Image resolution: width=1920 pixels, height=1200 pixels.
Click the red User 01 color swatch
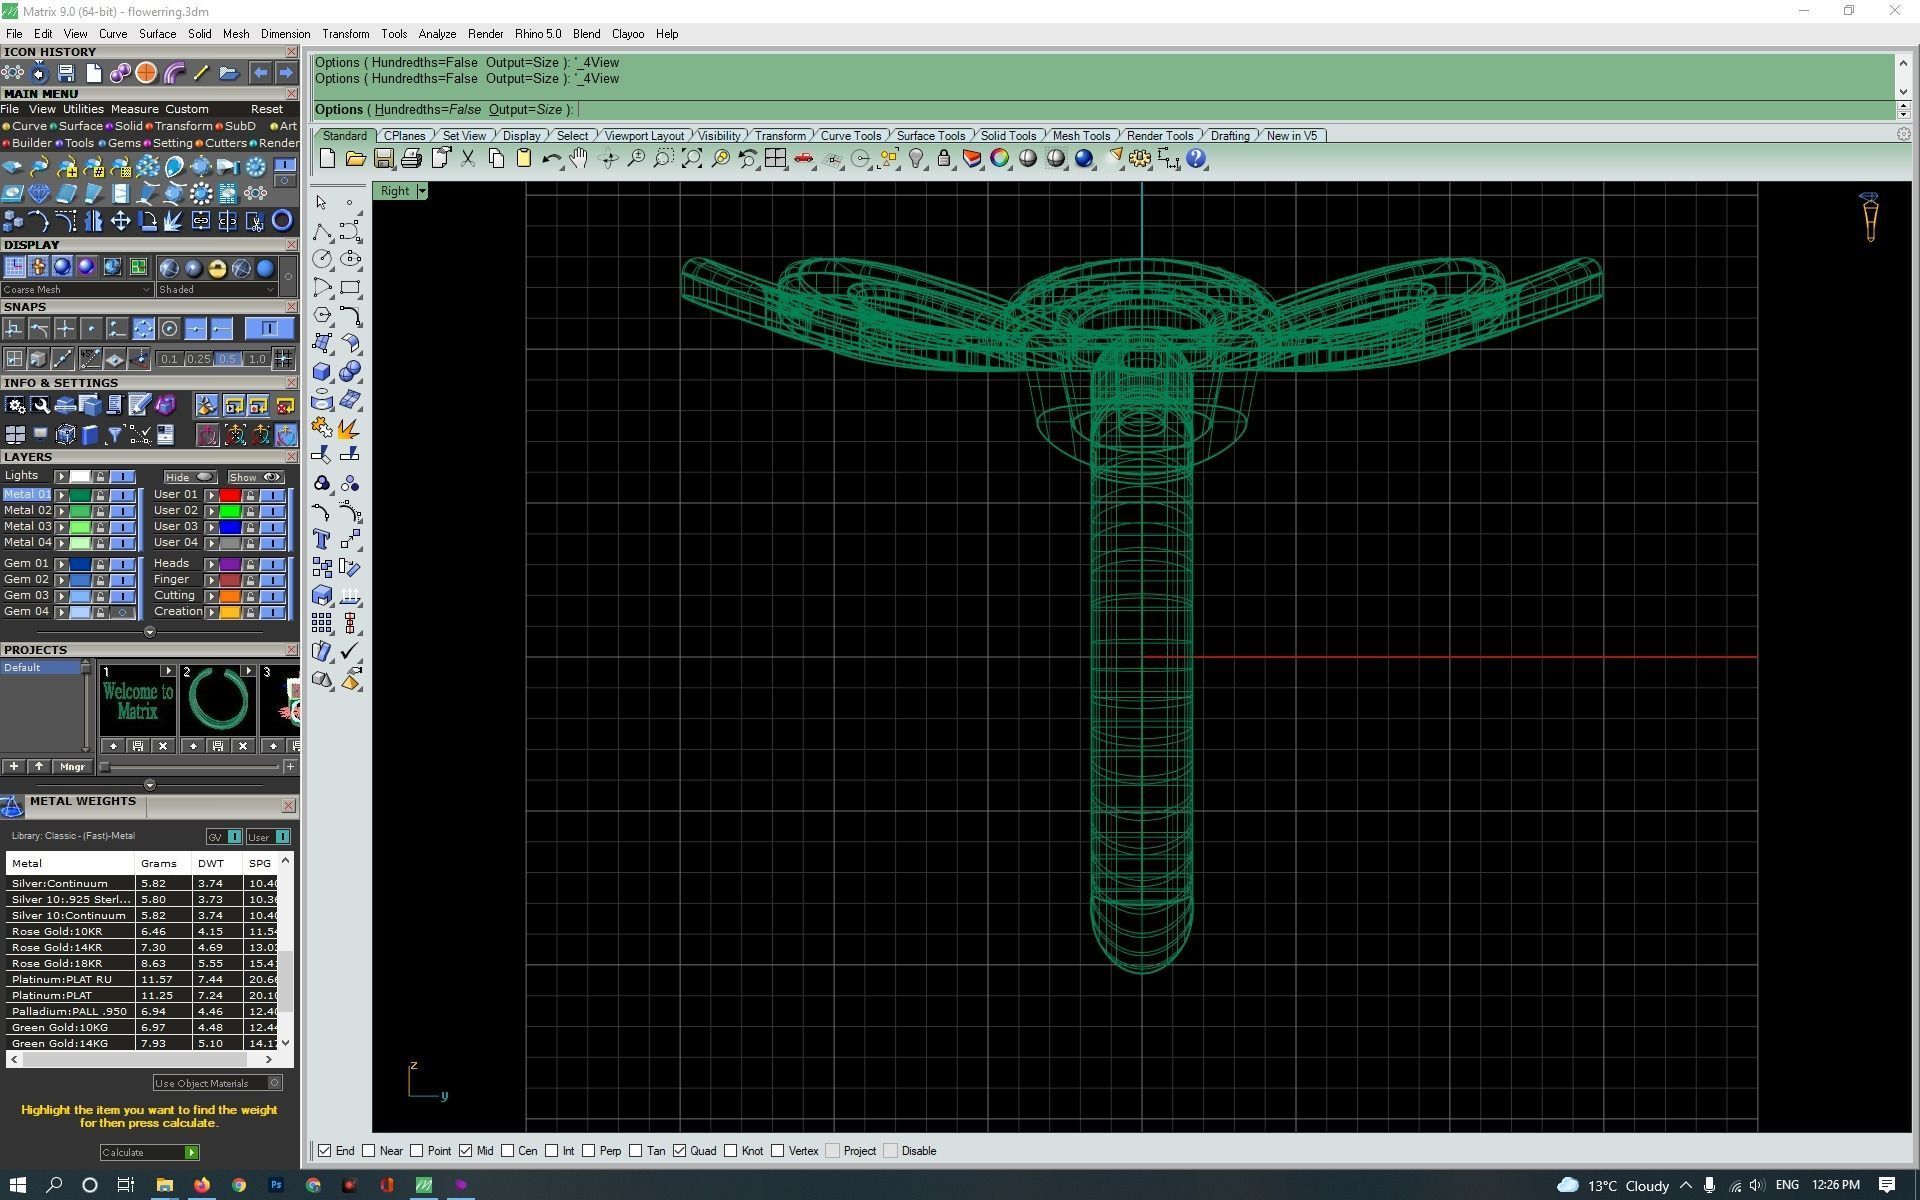click(x=230, y=495)
